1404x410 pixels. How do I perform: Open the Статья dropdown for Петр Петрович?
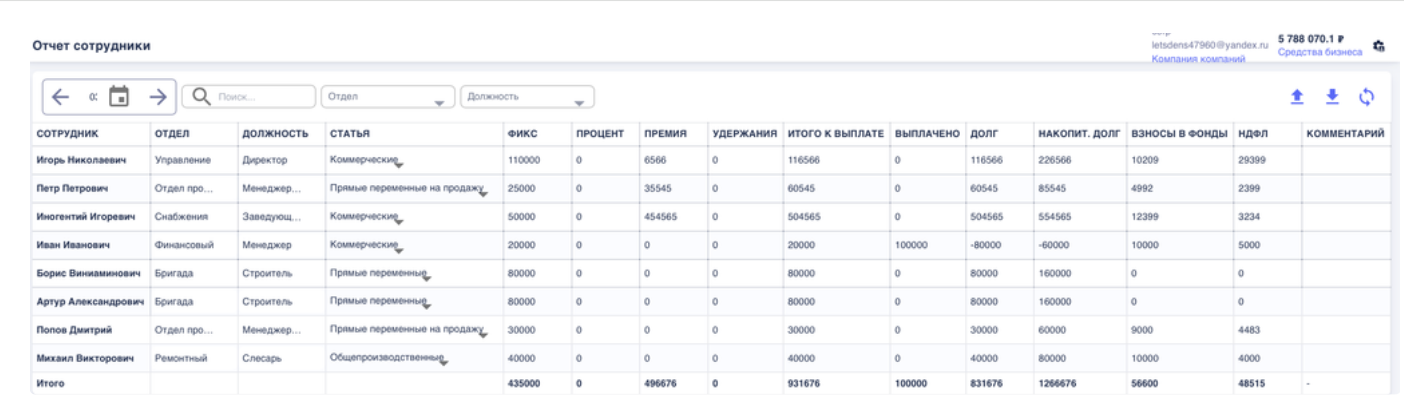pyautogui.click(x=484, y=189)
